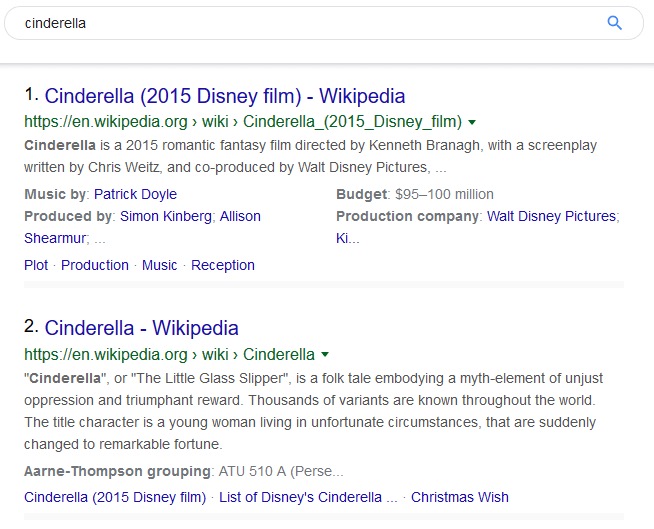Click the Music by label
654x529 pixels.
pos(55,194)
